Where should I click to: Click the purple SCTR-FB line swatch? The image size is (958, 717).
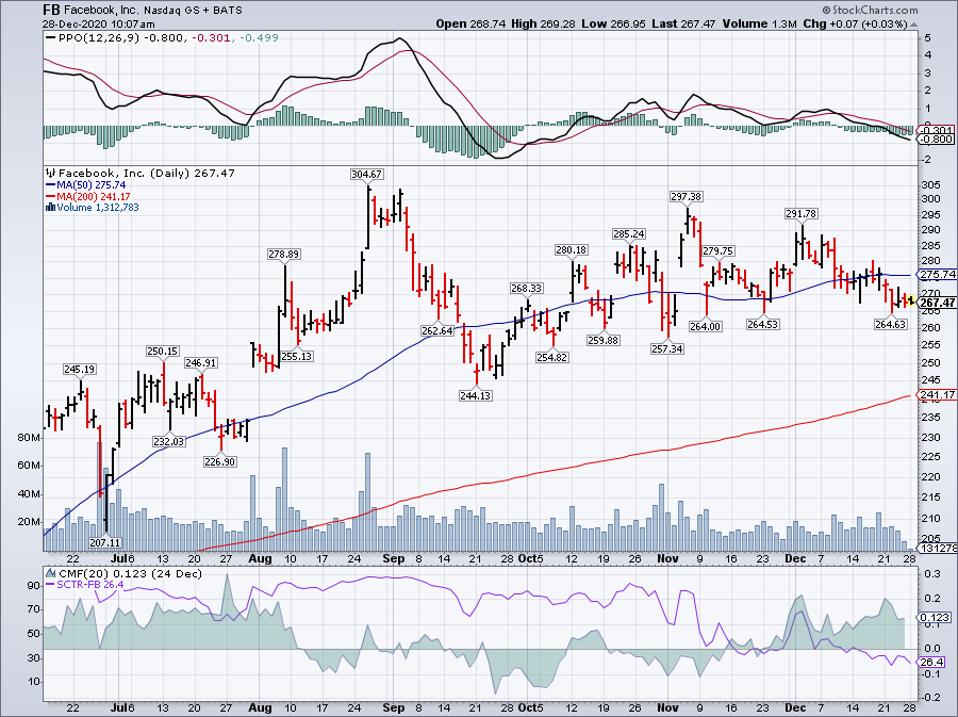pos(51,585)
